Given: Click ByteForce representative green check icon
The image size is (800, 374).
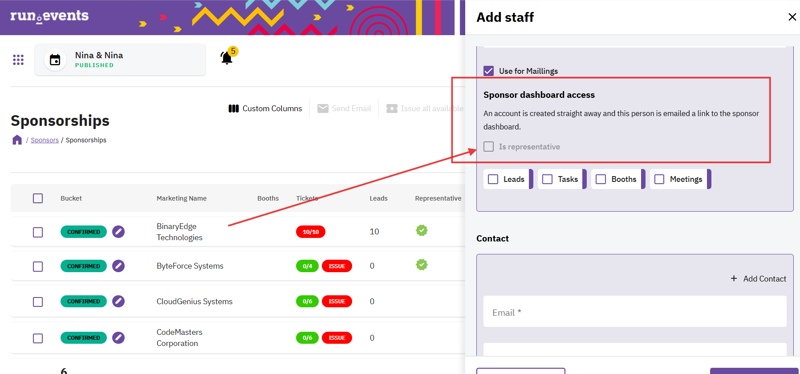Looking at the screenshot, I should [x=421, y=265].
